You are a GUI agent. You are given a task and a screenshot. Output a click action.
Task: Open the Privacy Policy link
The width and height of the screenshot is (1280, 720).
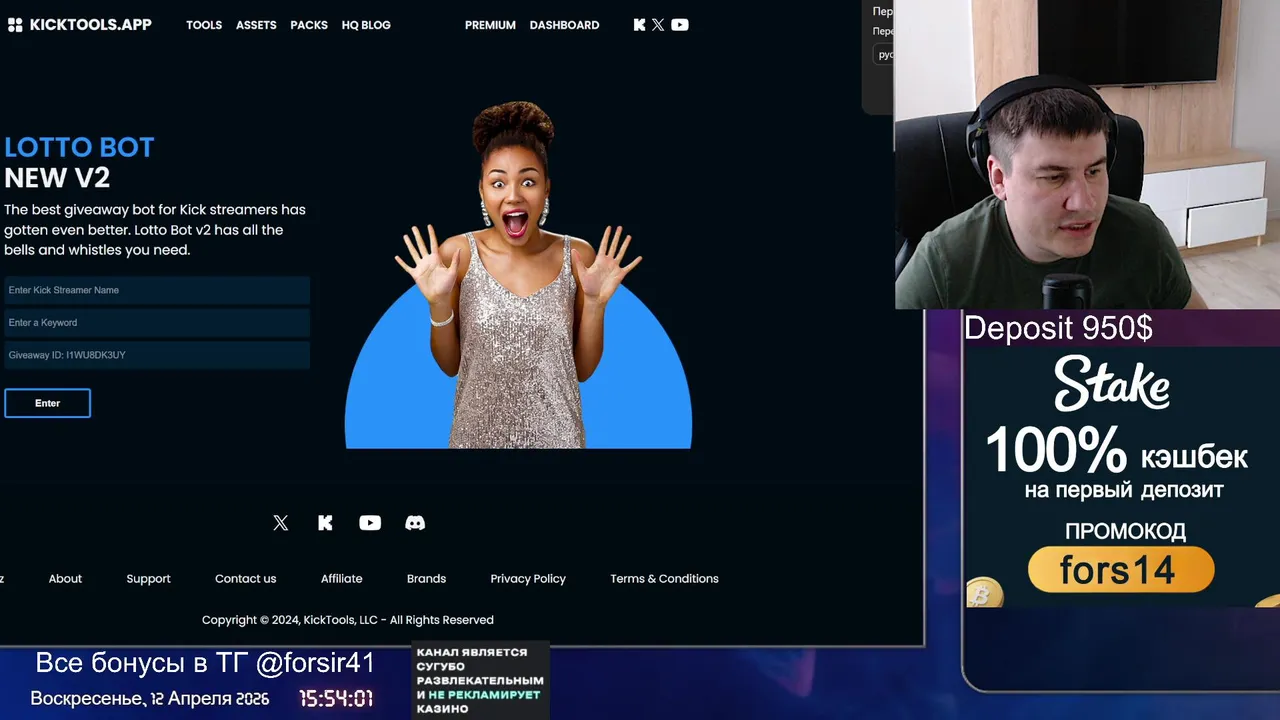pyautogui.click(x=528, y=579)
